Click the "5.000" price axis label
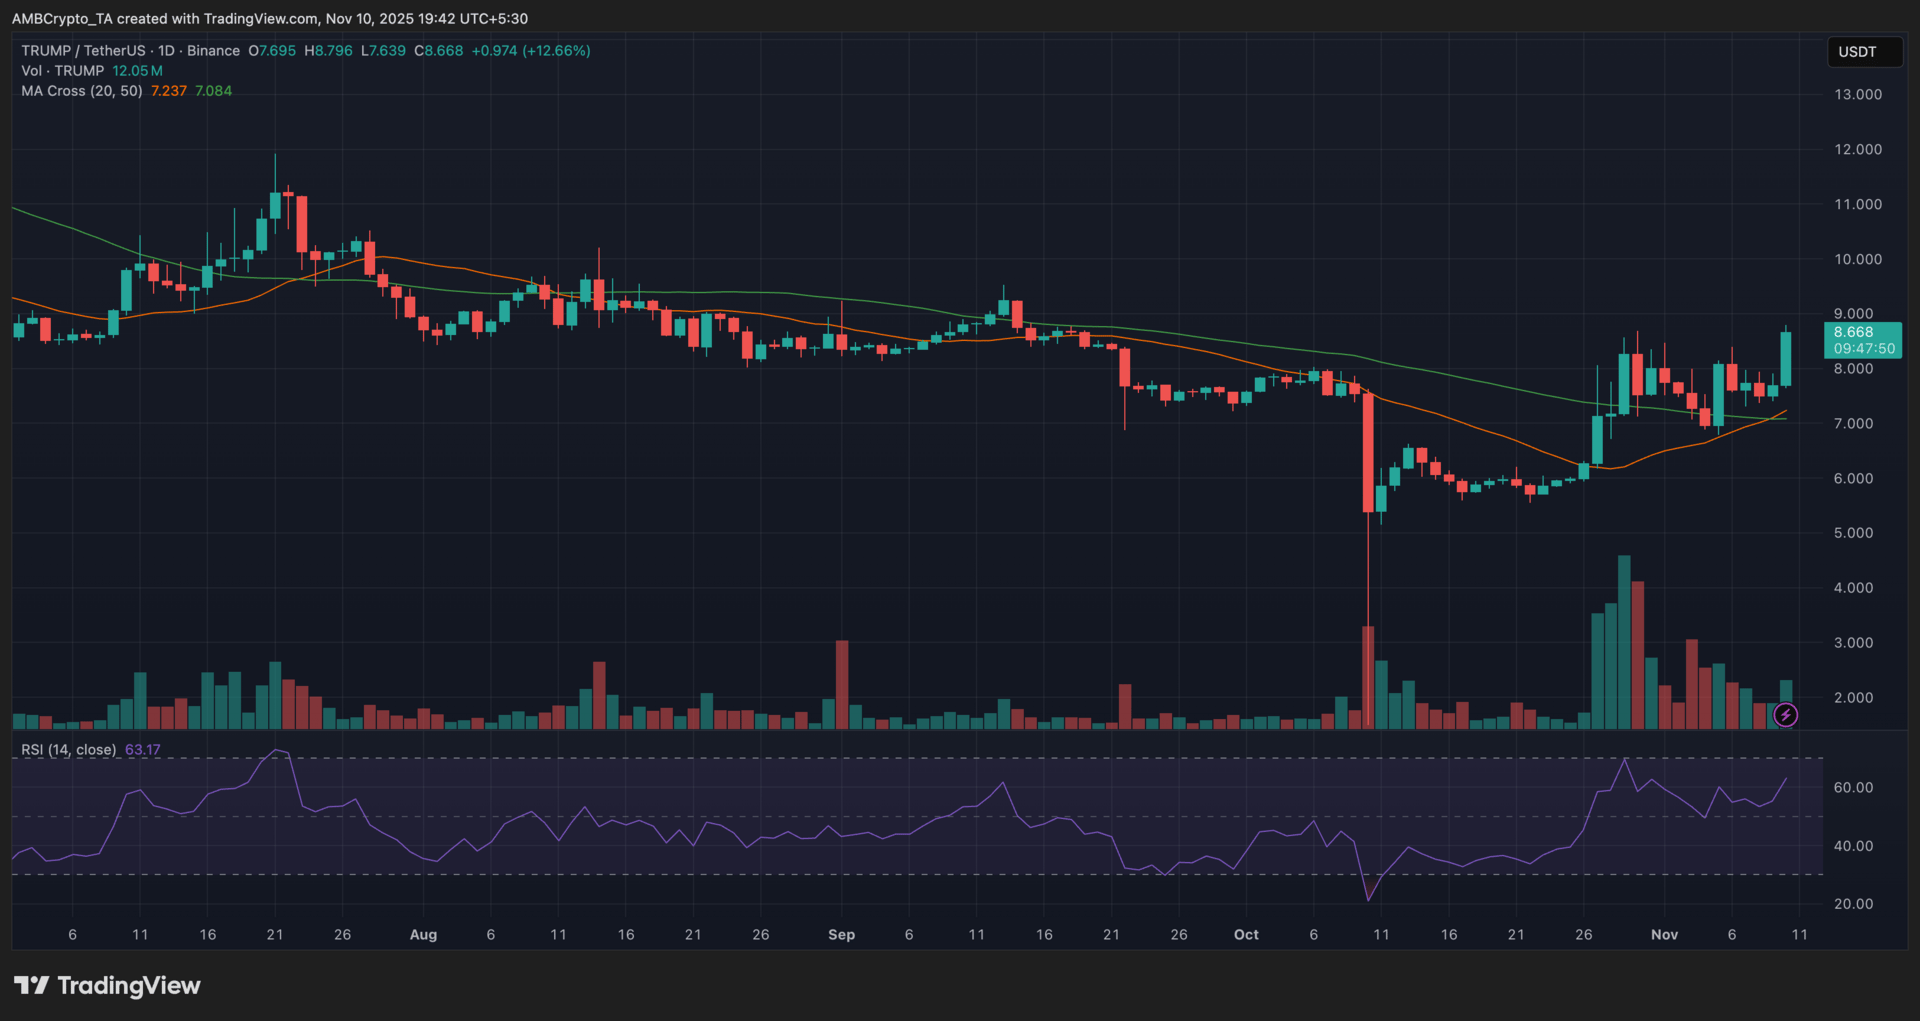The height and width of the screenshot is (1021, 1920). [1854, 533]
